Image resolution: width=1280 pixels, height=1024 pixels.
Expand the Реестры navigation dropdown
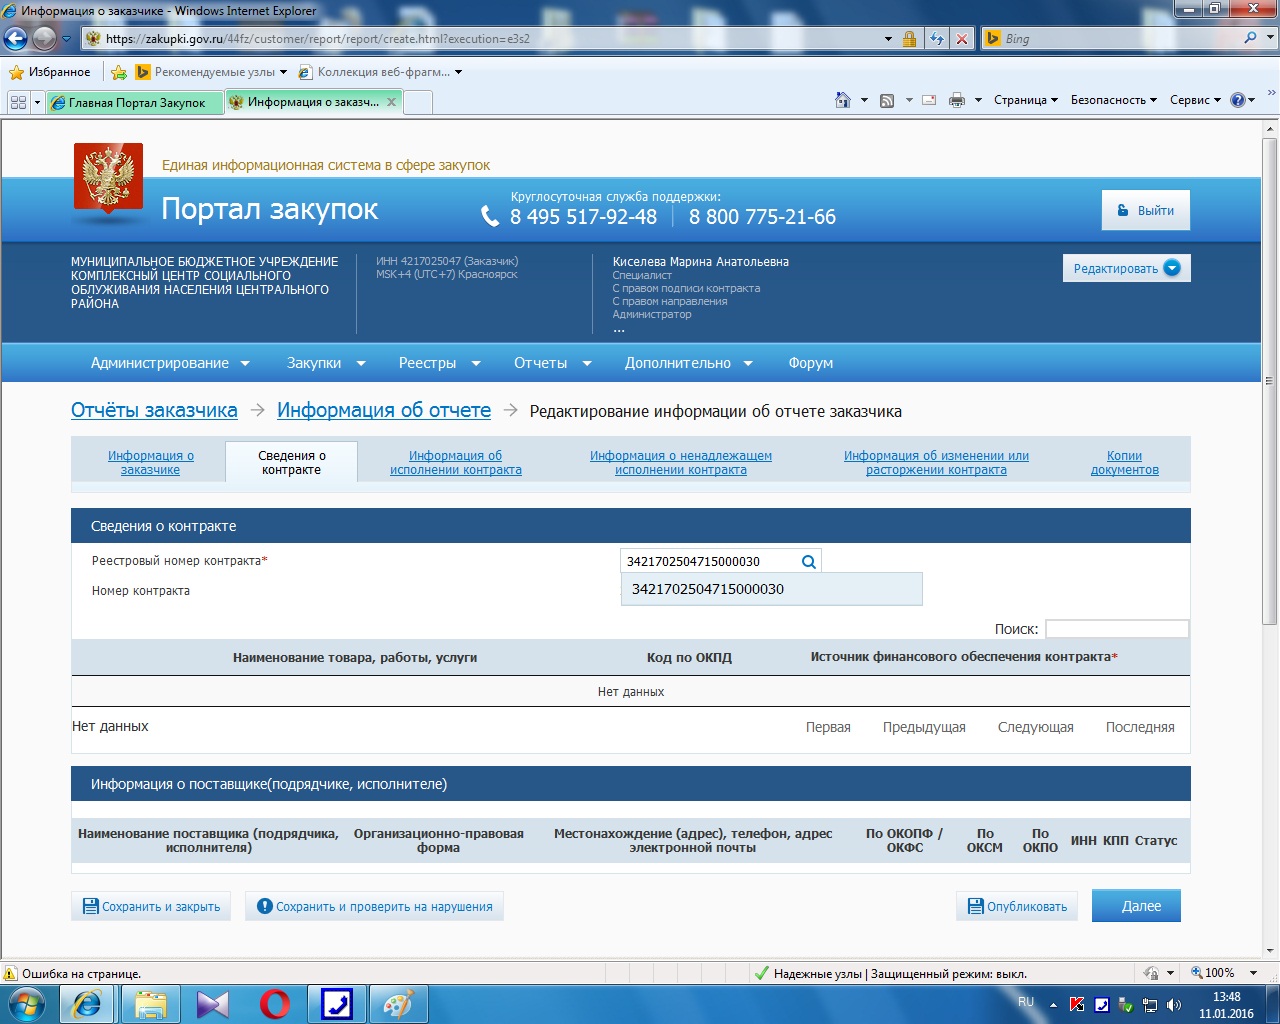[439, 363]
